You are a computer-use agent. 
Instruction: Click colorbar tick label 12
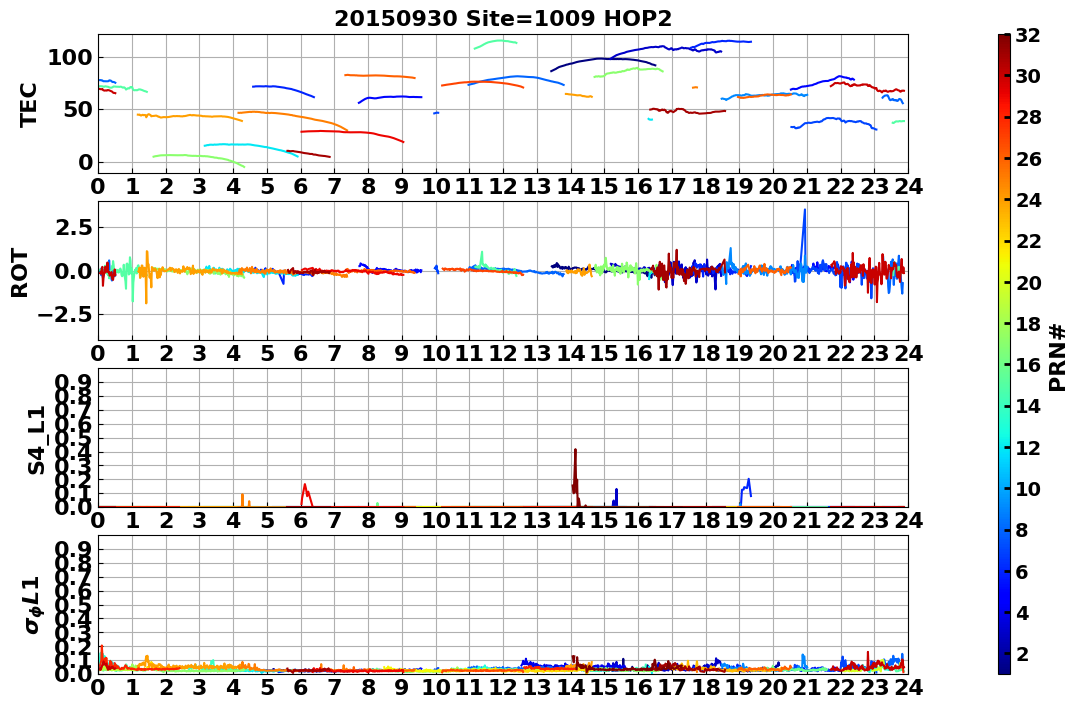1028,447
